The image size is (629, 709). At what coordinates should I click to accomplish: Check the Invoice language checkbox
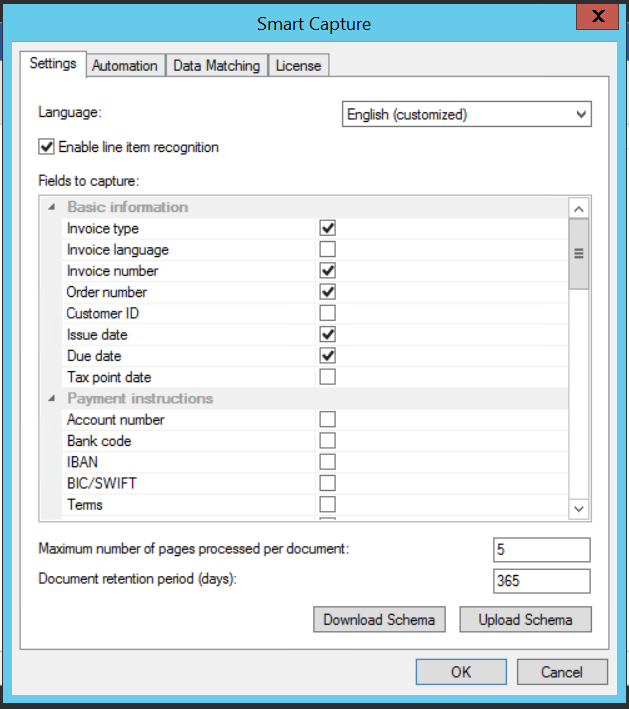coord(327,249)
